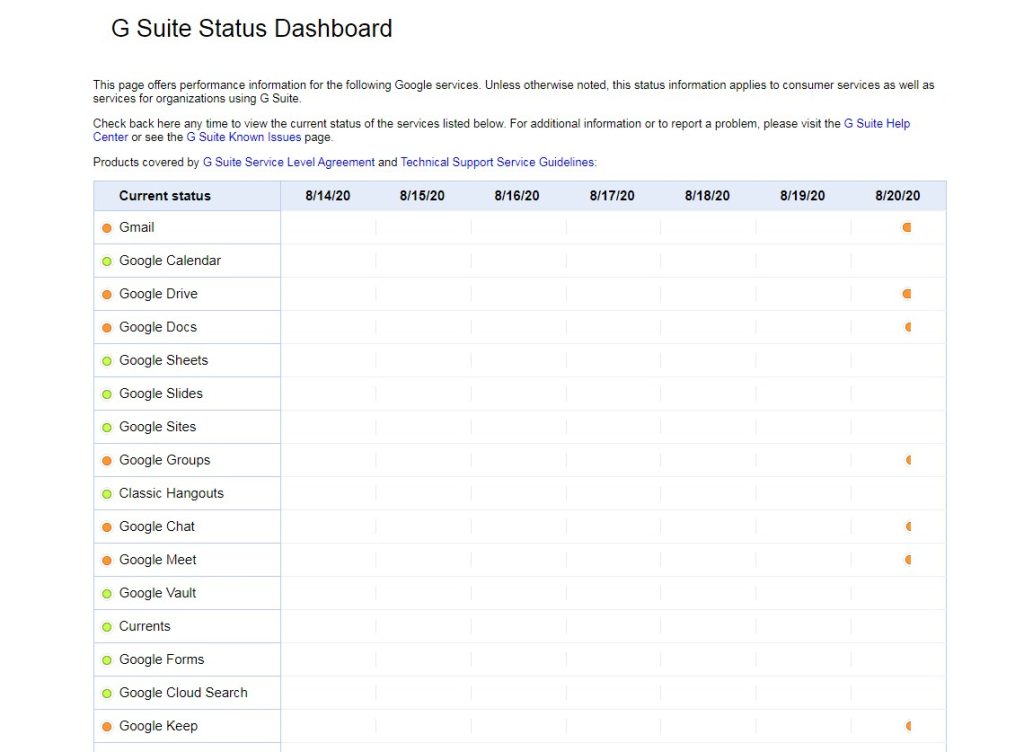The width and height of the screenshot is (1024, 752).
Task: Click Google Groups incident marker under 8/20/20
Action: point(909,460)
